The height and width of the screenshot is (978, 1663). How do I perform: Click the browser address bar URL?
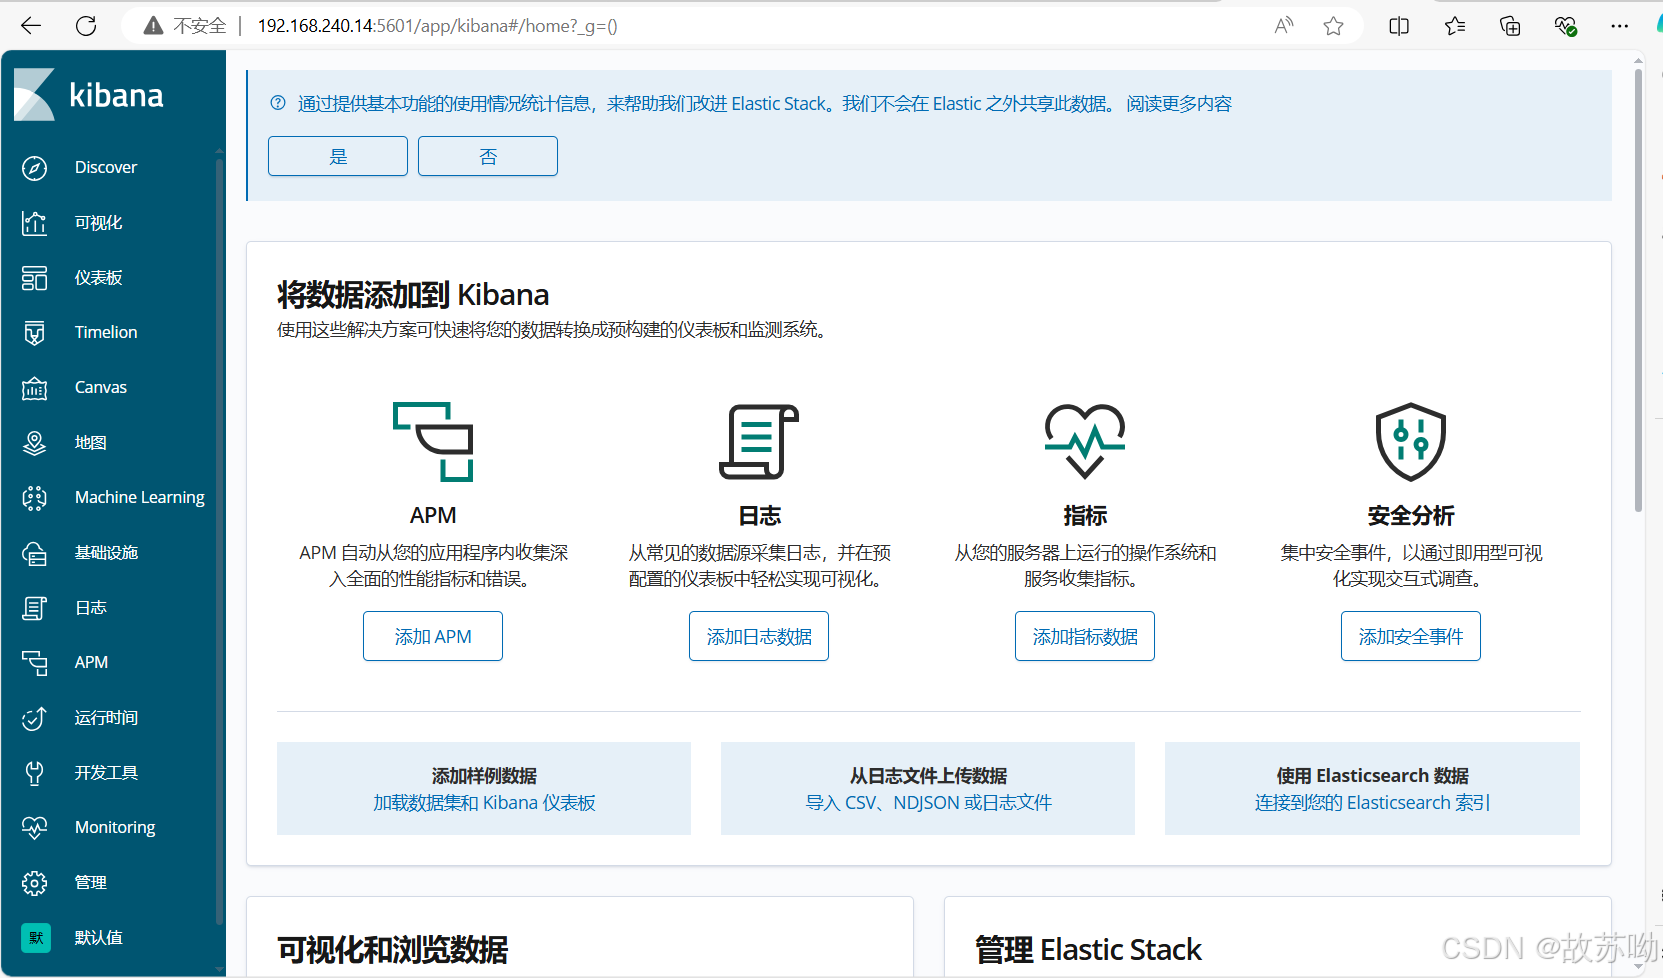(x=437, y=26)
